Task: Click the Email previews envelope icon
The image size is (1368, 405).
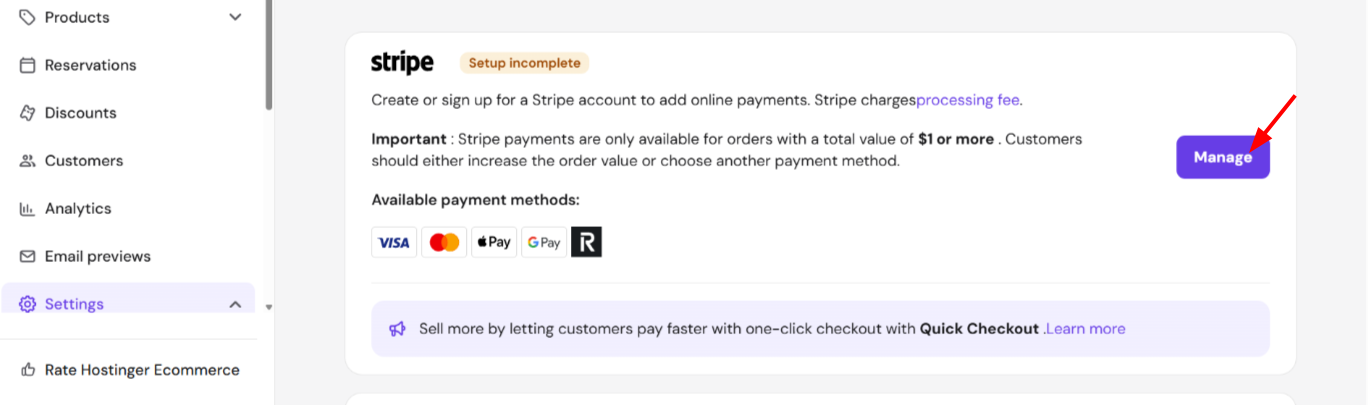Action: [28, 257]
